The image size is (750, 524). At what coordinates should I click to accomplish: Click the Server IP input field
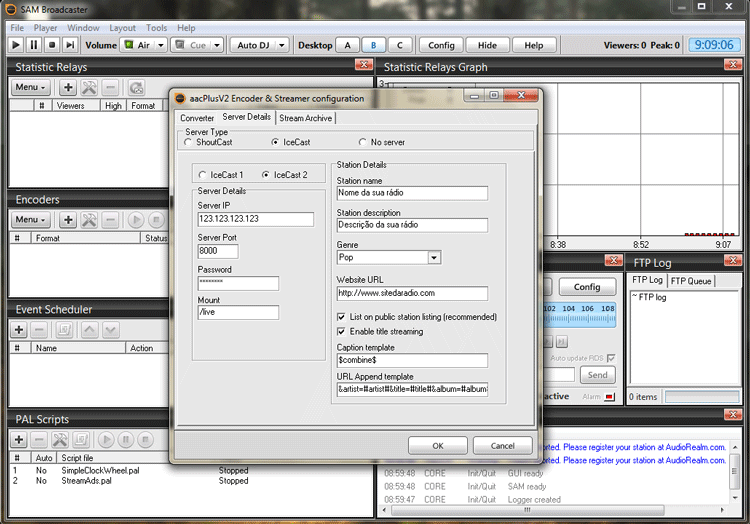256,219
